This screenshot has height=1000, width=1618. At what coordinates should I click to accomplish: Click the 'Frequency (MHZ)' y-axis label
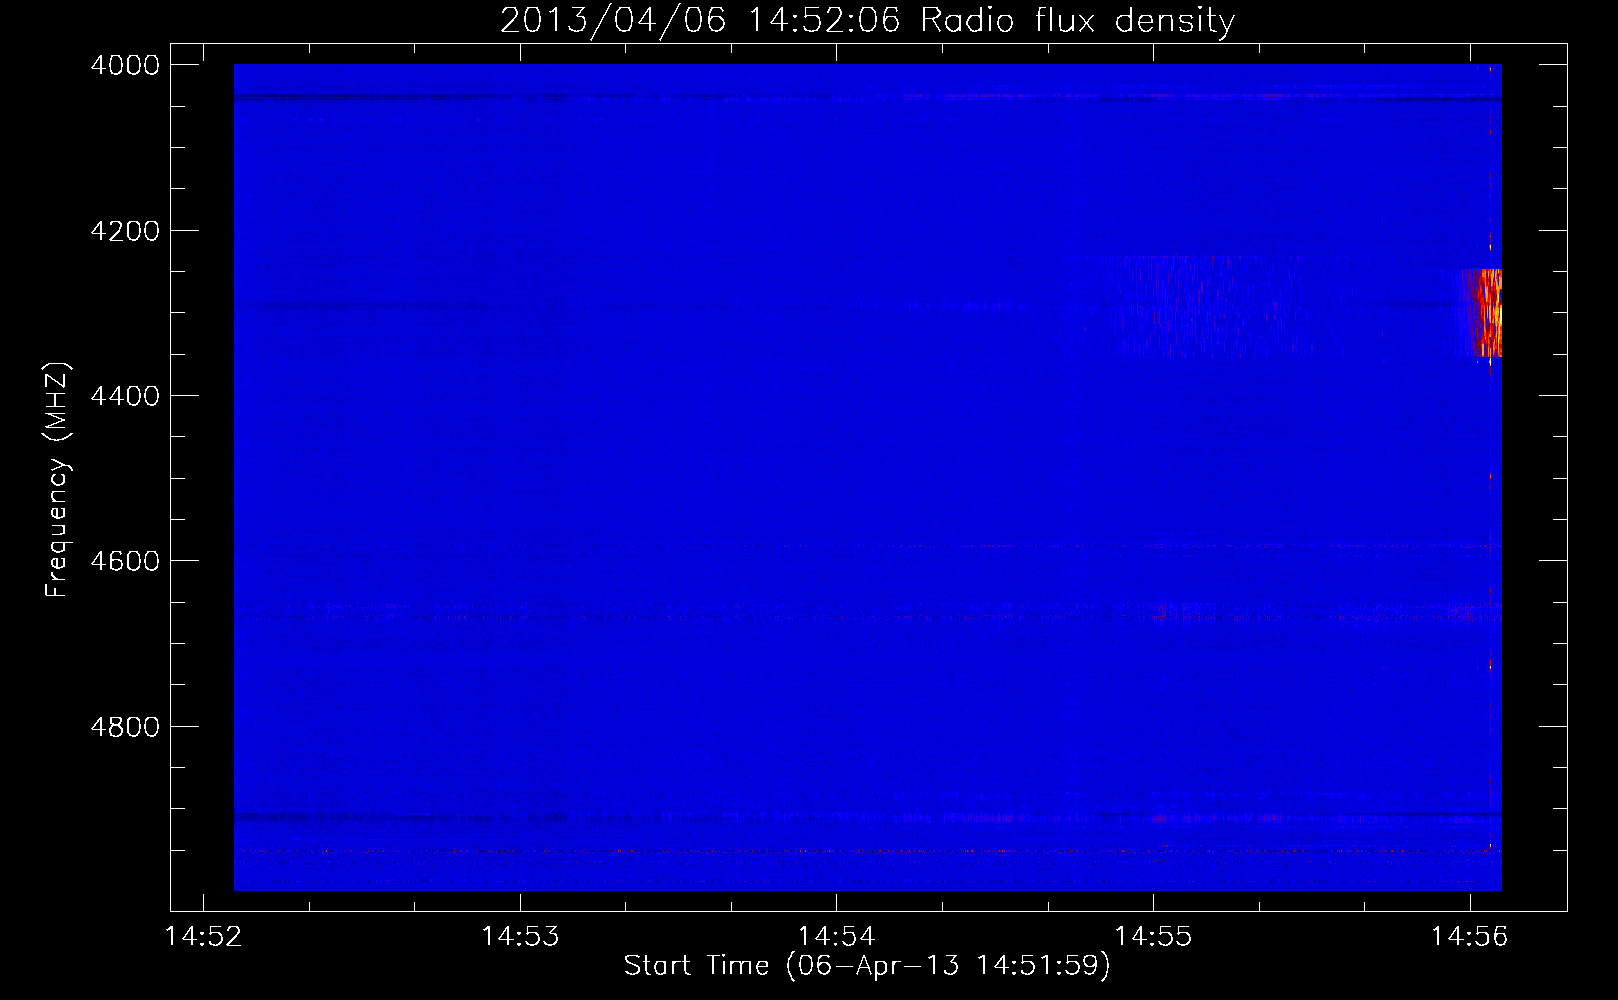click(58, 480)
